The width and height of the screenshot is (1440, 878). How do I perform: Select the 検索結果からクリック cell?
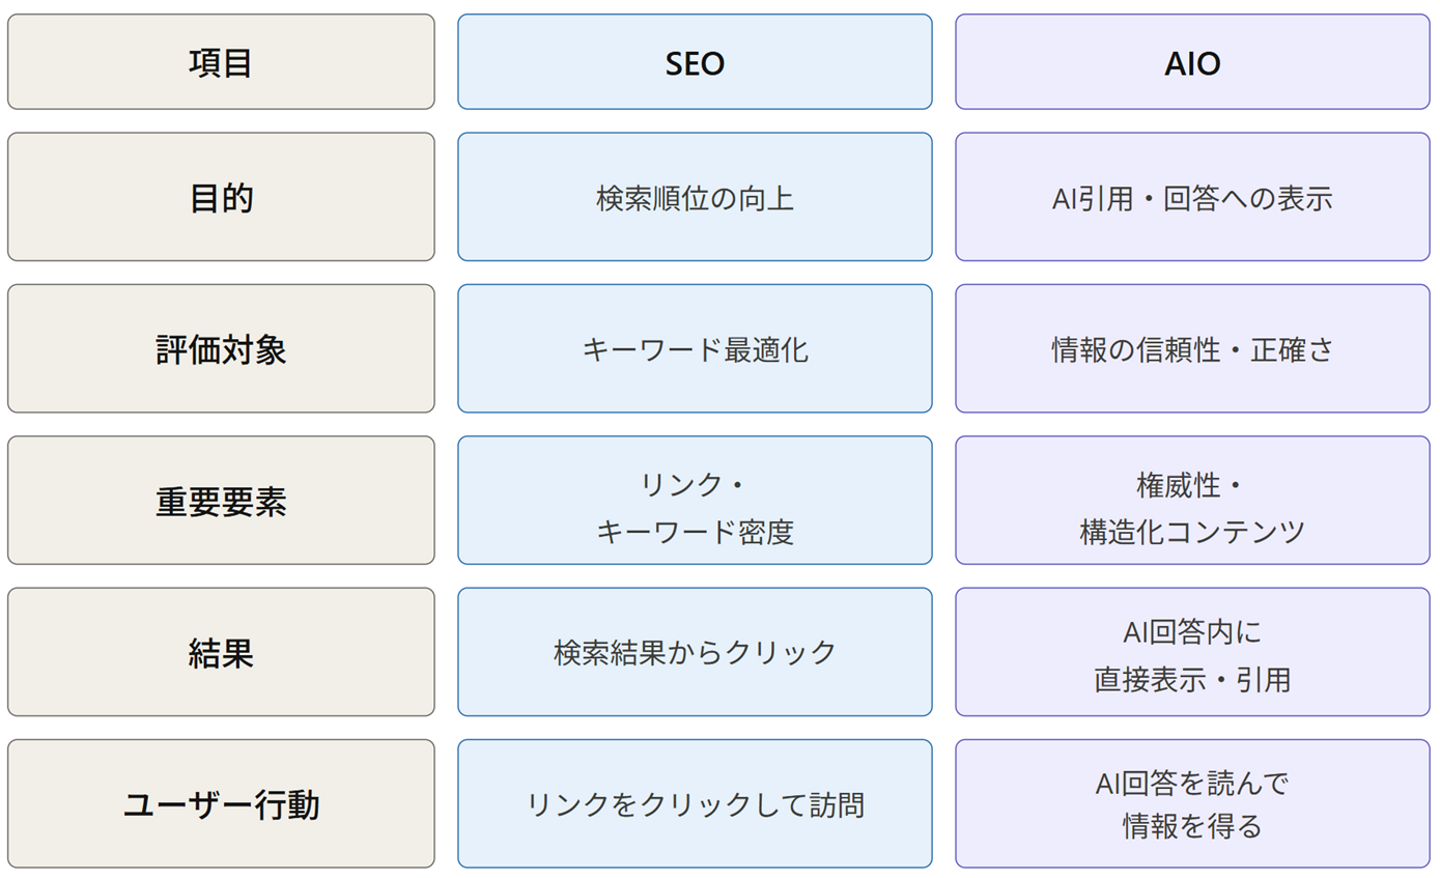click(695, 652)
